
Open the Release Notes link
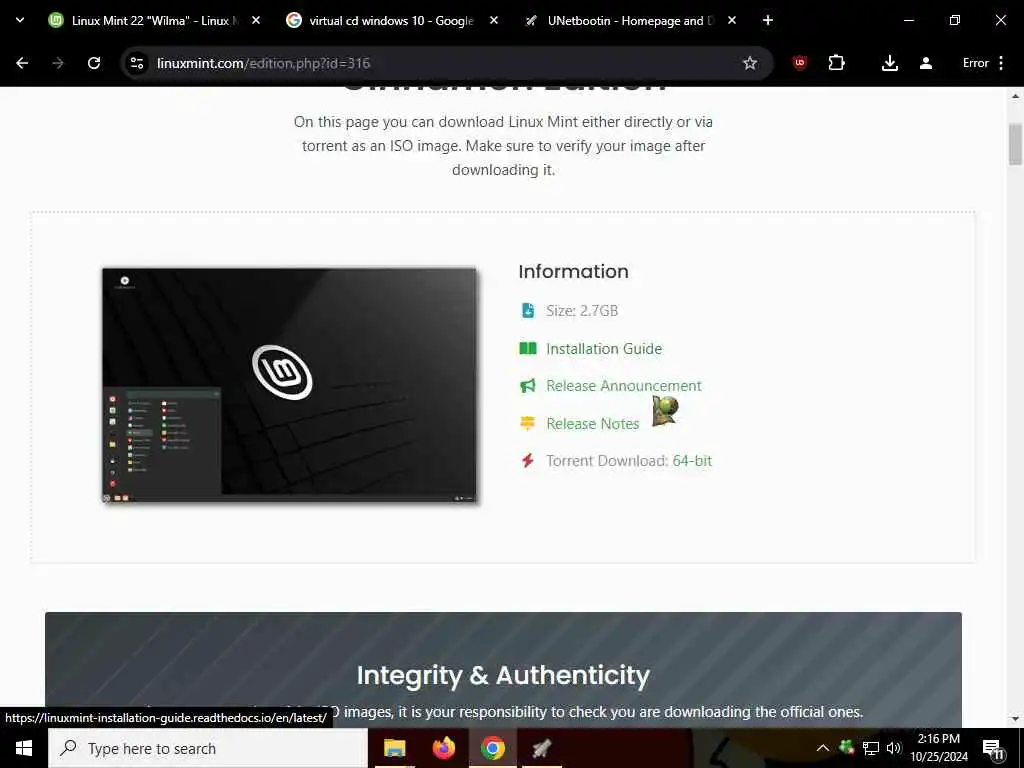[x=592, y=424]
